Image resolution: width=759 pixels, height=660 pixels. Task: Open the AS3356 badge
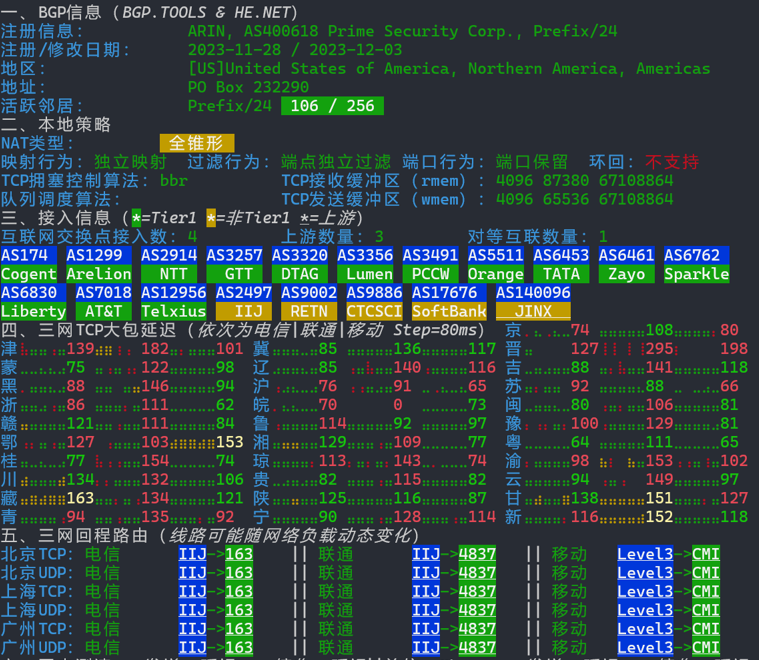pos(365,255)
